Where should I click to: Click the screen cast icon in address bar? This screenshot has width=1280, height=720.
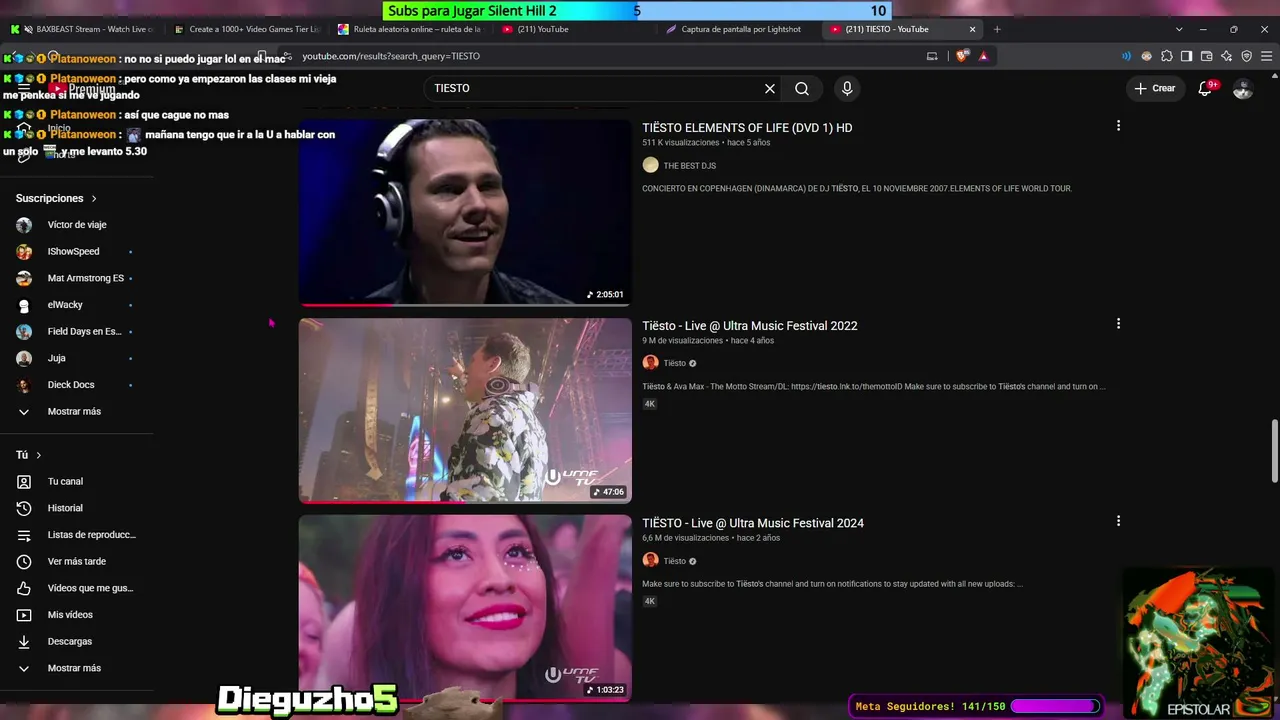[x=932, y=56]
